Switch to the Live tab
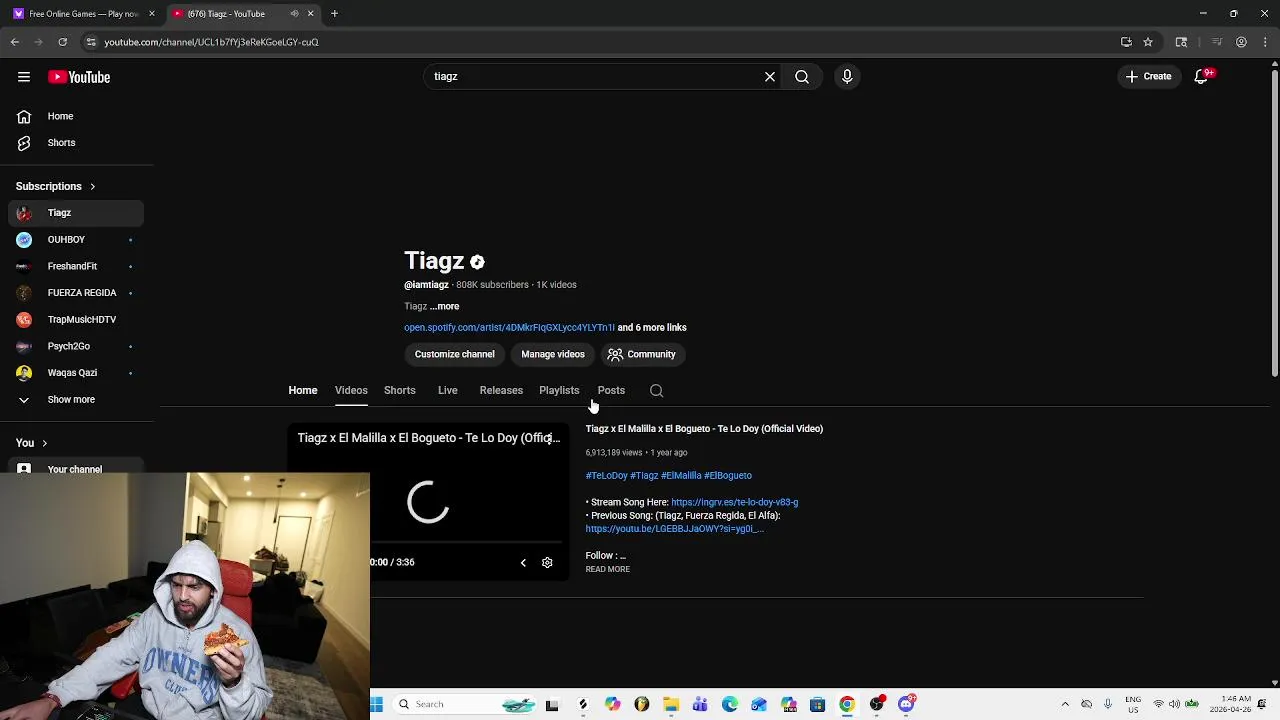1280x720 pixels. tap(447, 390)
